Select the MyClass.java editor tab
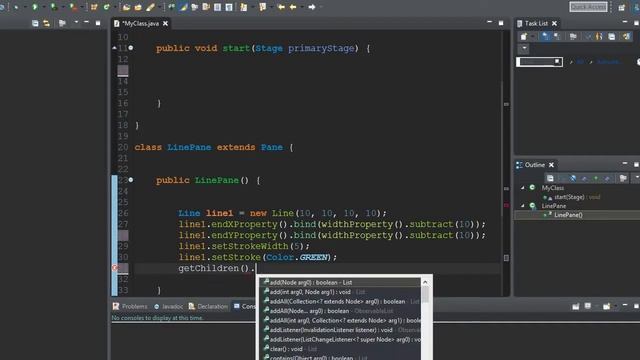Screen dimensions: 640x360 point(140,24)
